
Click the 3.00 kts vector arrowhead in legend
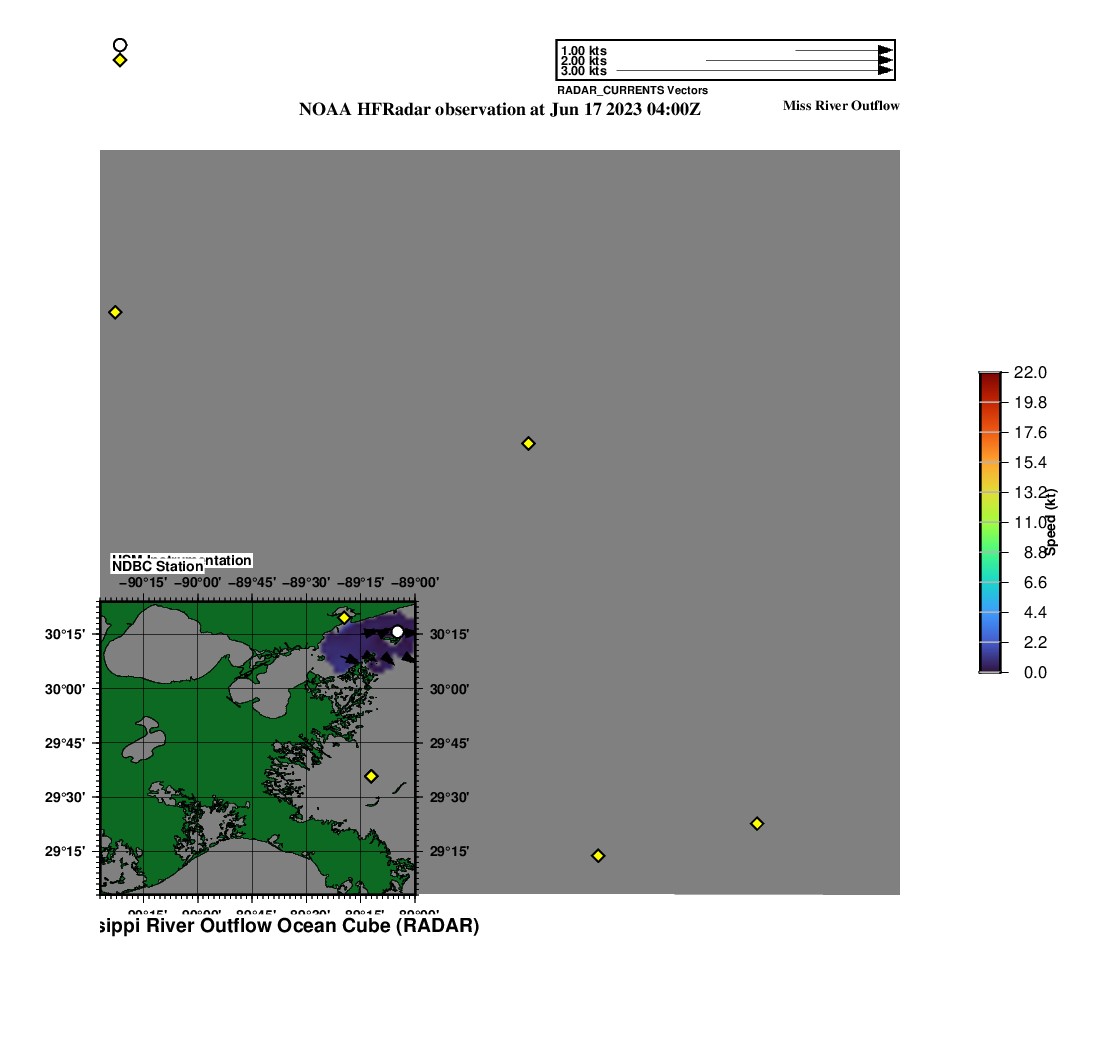[885, 71]
